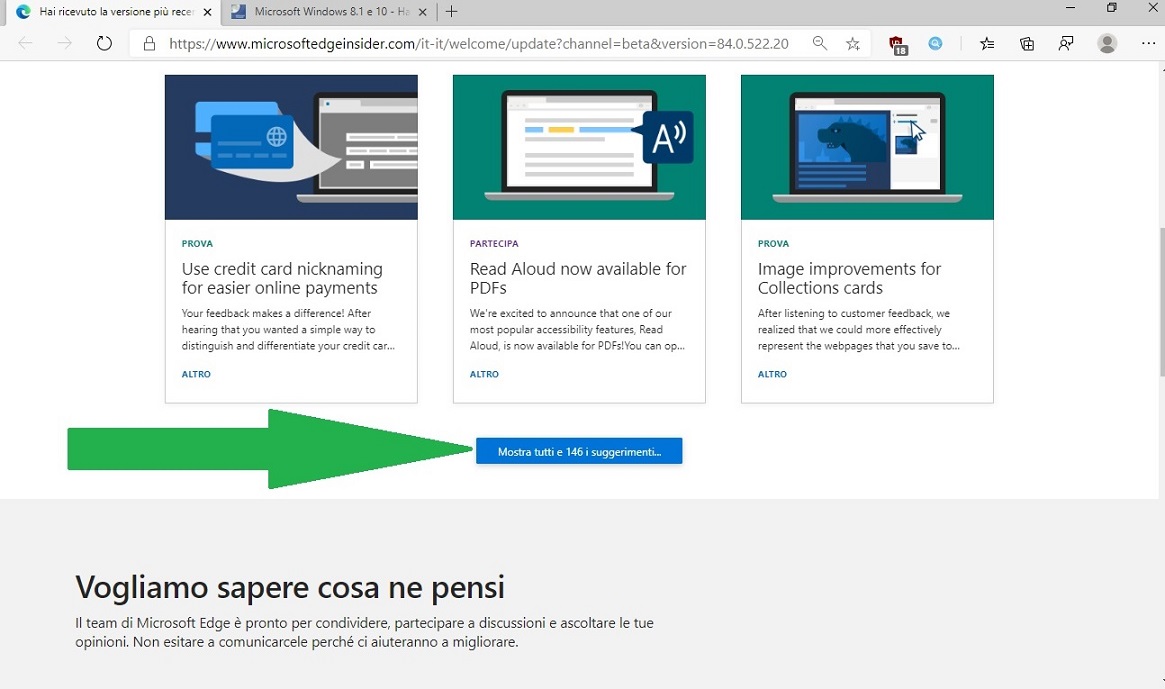
Task: Select the 'Hai ricevuto la versione più recente' tab
Action: tap(114, 12)
